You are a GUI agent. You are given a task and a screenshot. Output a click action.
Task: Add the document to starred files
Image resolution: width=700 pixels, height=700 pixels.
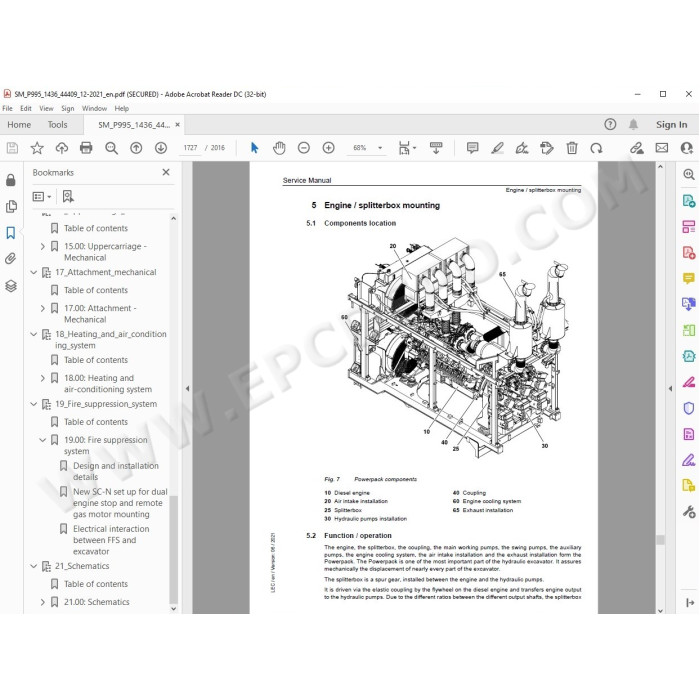pos(37,148)
